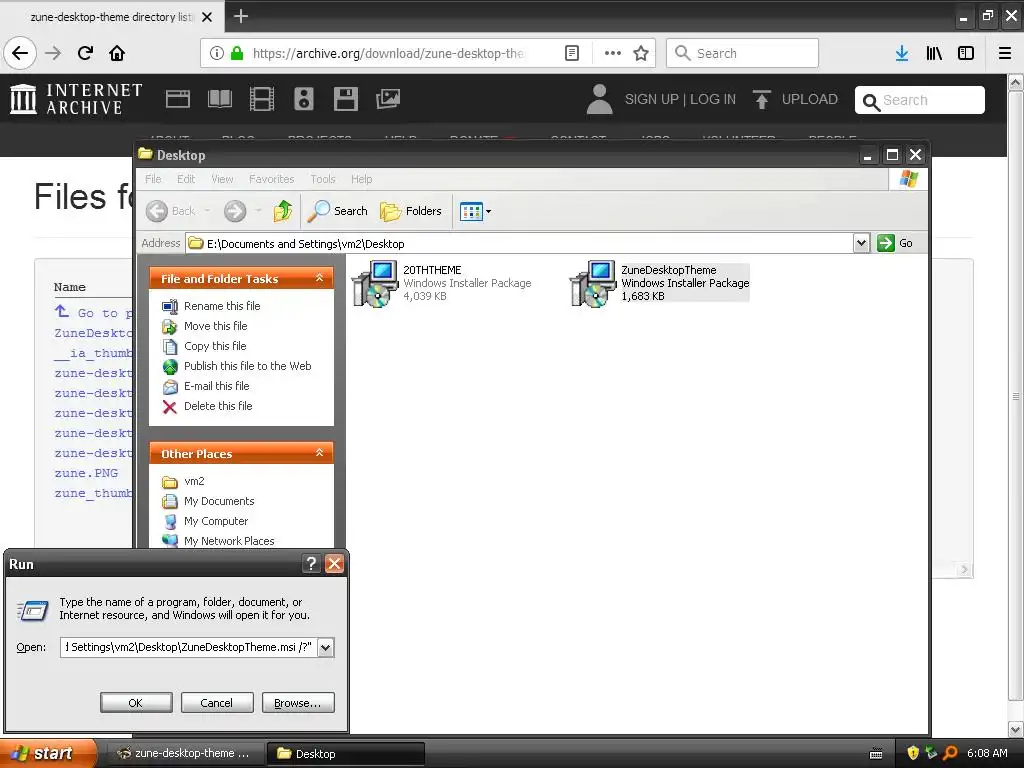Screen dimensions: 1024x768
Task: Show site information icon in address bar
Action: pyautogui.click(x=217, y=53)
